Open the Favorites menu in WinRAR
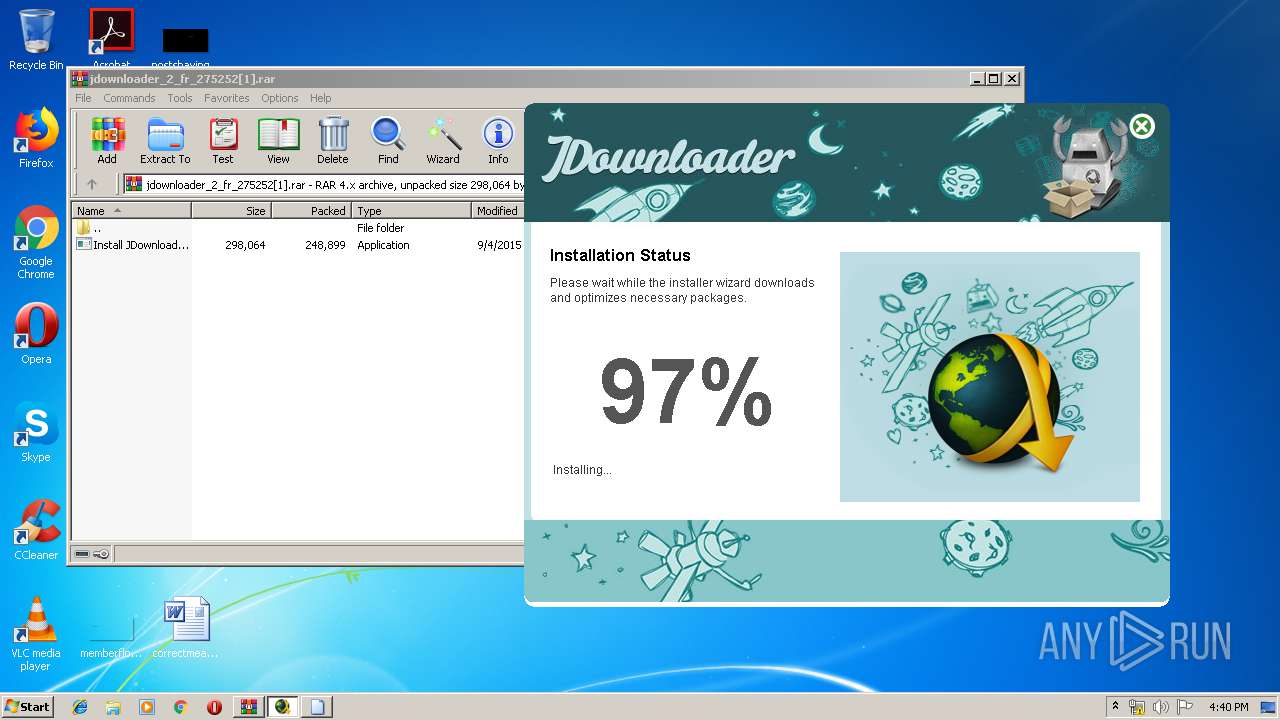Screen dimensions: 1280x720 (227, 98)
